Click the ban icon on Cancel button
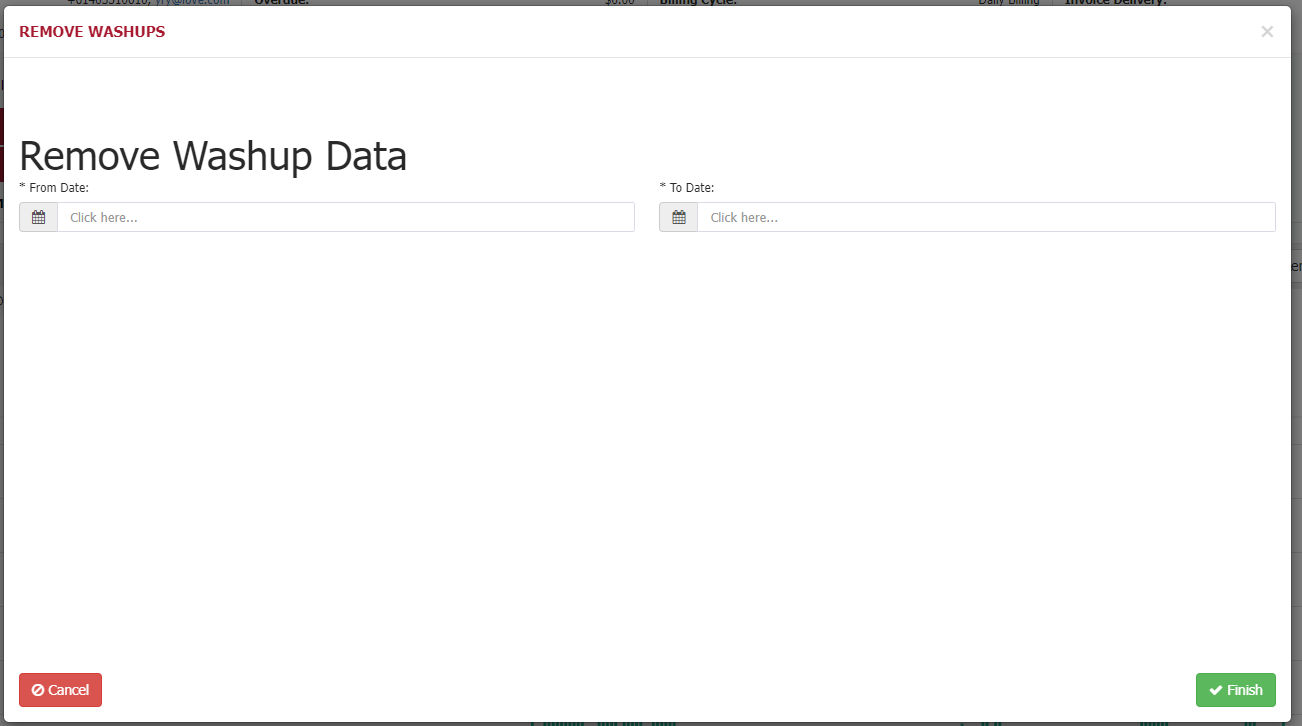Screen dimensions: 1302x726 coord(37,690)
